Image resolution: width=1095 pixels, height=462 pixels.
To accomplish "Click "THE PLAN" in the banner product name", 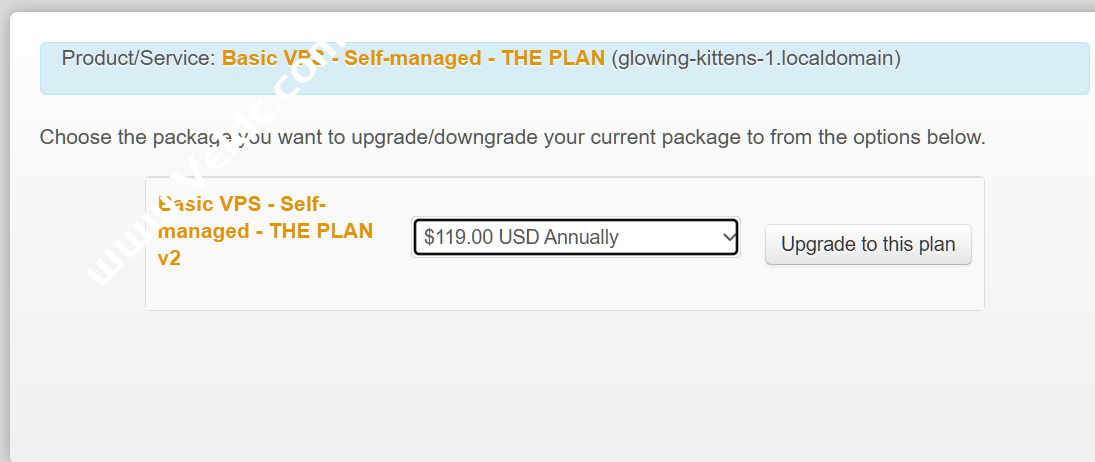I will pos(553,58).
